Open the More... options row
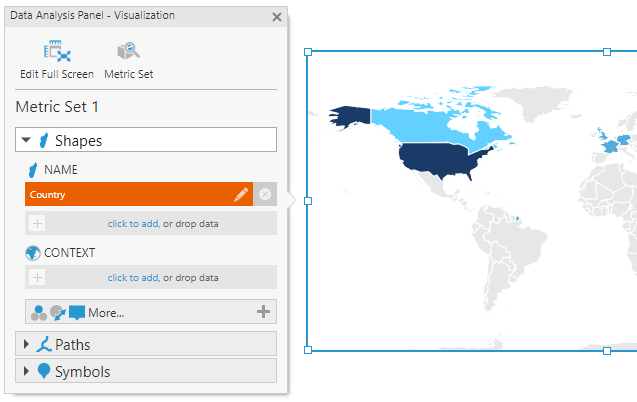The height and width of the screenshot is (402, 637). click(x=106, y=313)
